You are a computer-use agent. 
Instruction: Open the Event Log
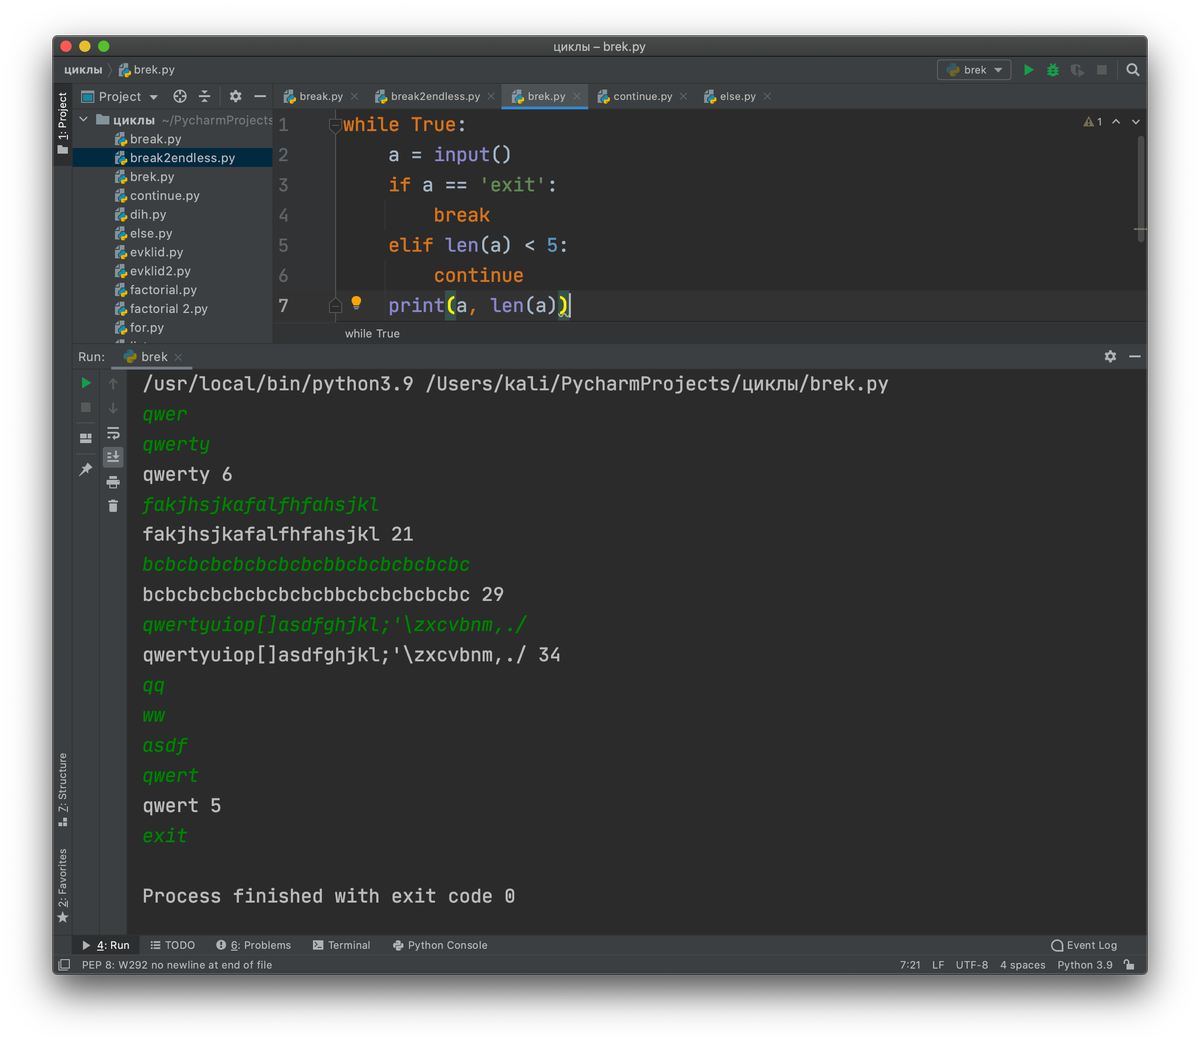(1084, 945)
